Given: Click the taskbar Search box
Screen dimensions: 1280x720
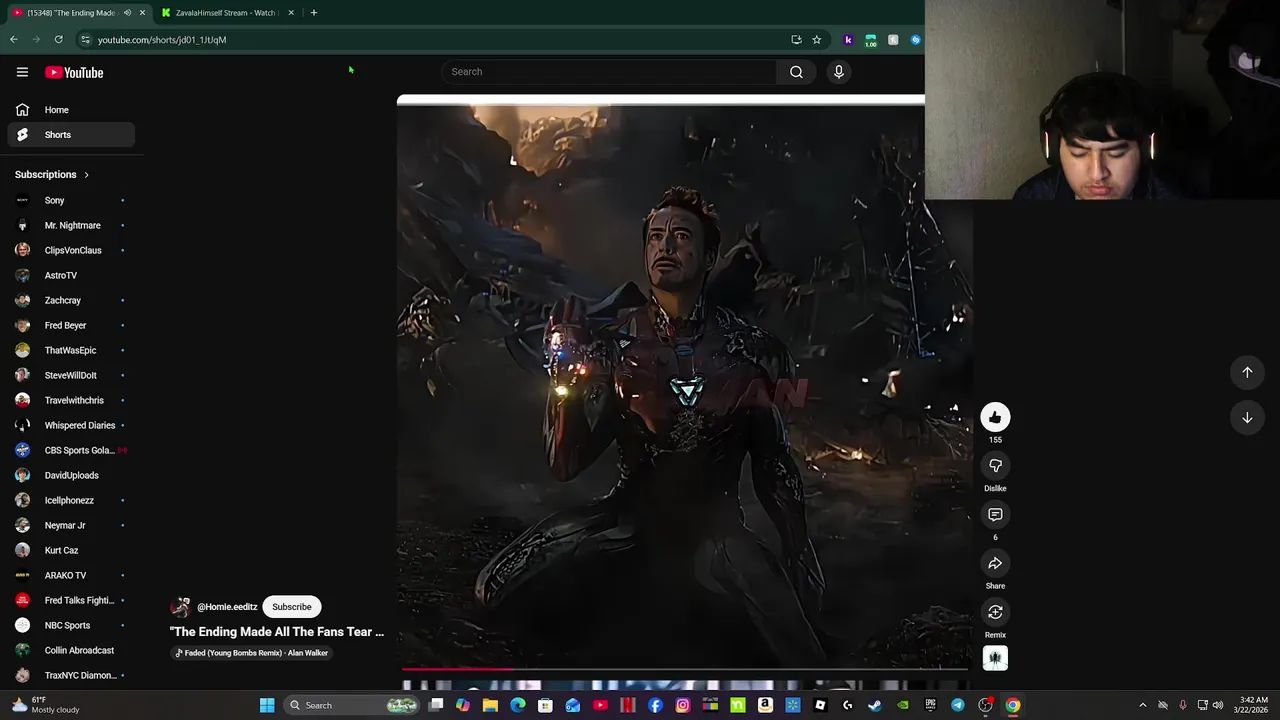Looking at the screenshot, I should pyautogui.click(x=352, y=705).
